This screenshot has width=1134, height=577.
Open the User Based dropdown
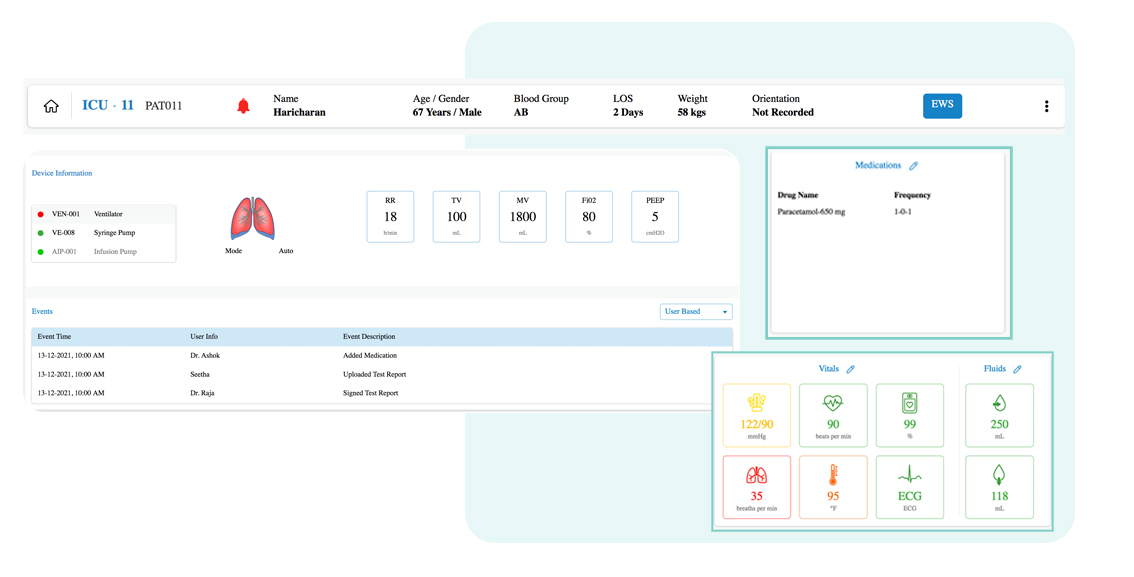click(x=696, y=312)
